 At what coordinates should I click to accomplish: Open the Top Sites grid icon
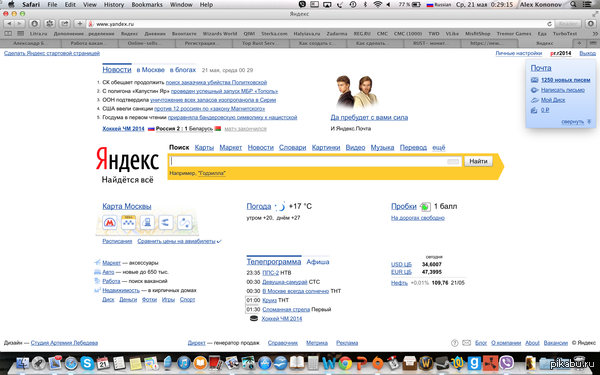click(21, 34)
